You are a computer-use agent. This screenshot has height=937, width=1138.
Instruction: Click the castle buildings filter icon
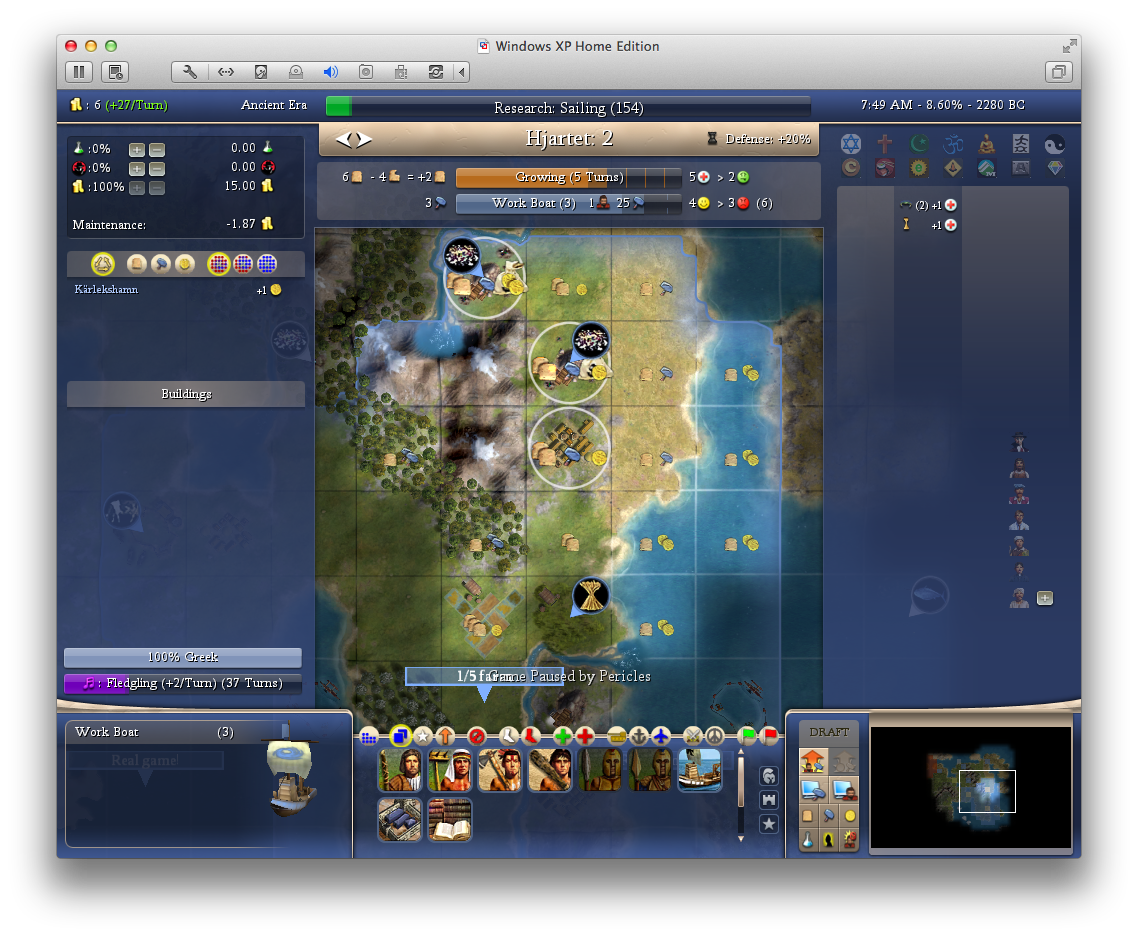[769, 800]
